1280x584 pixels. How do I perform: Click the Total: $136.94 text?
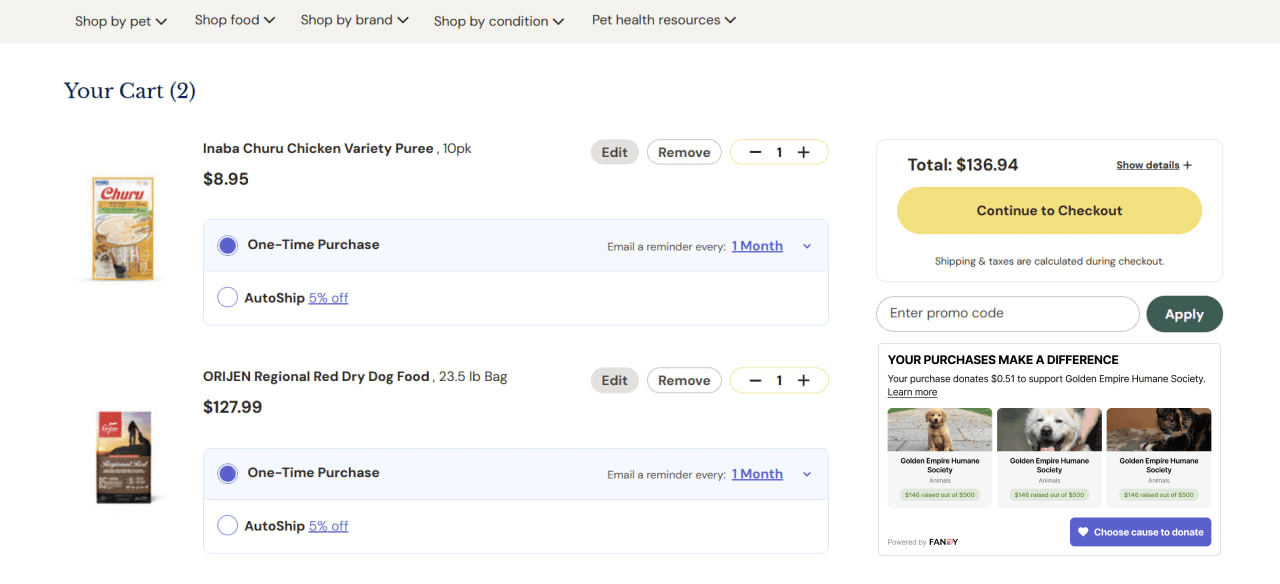point(962,165)
